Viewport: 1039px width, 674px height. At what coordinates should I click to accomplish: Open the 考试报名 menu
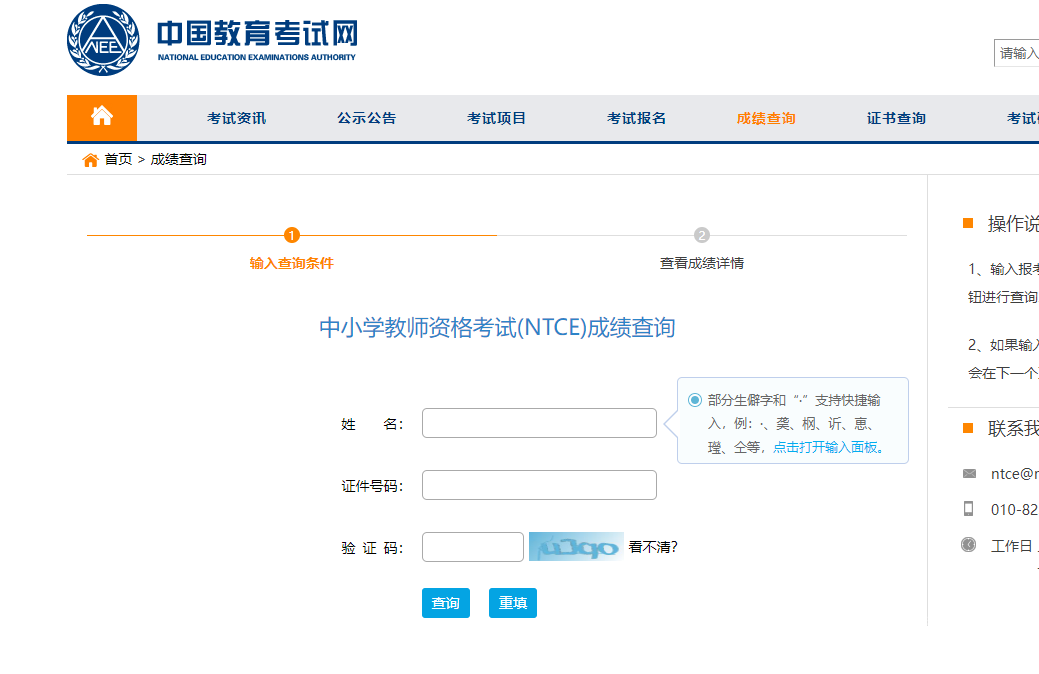click(637, 118)
